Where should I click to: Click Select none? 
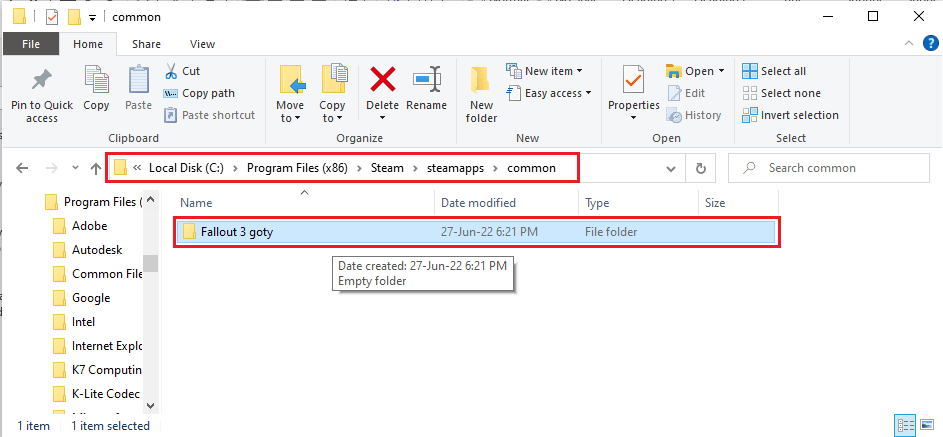click(x=781, y=93)
